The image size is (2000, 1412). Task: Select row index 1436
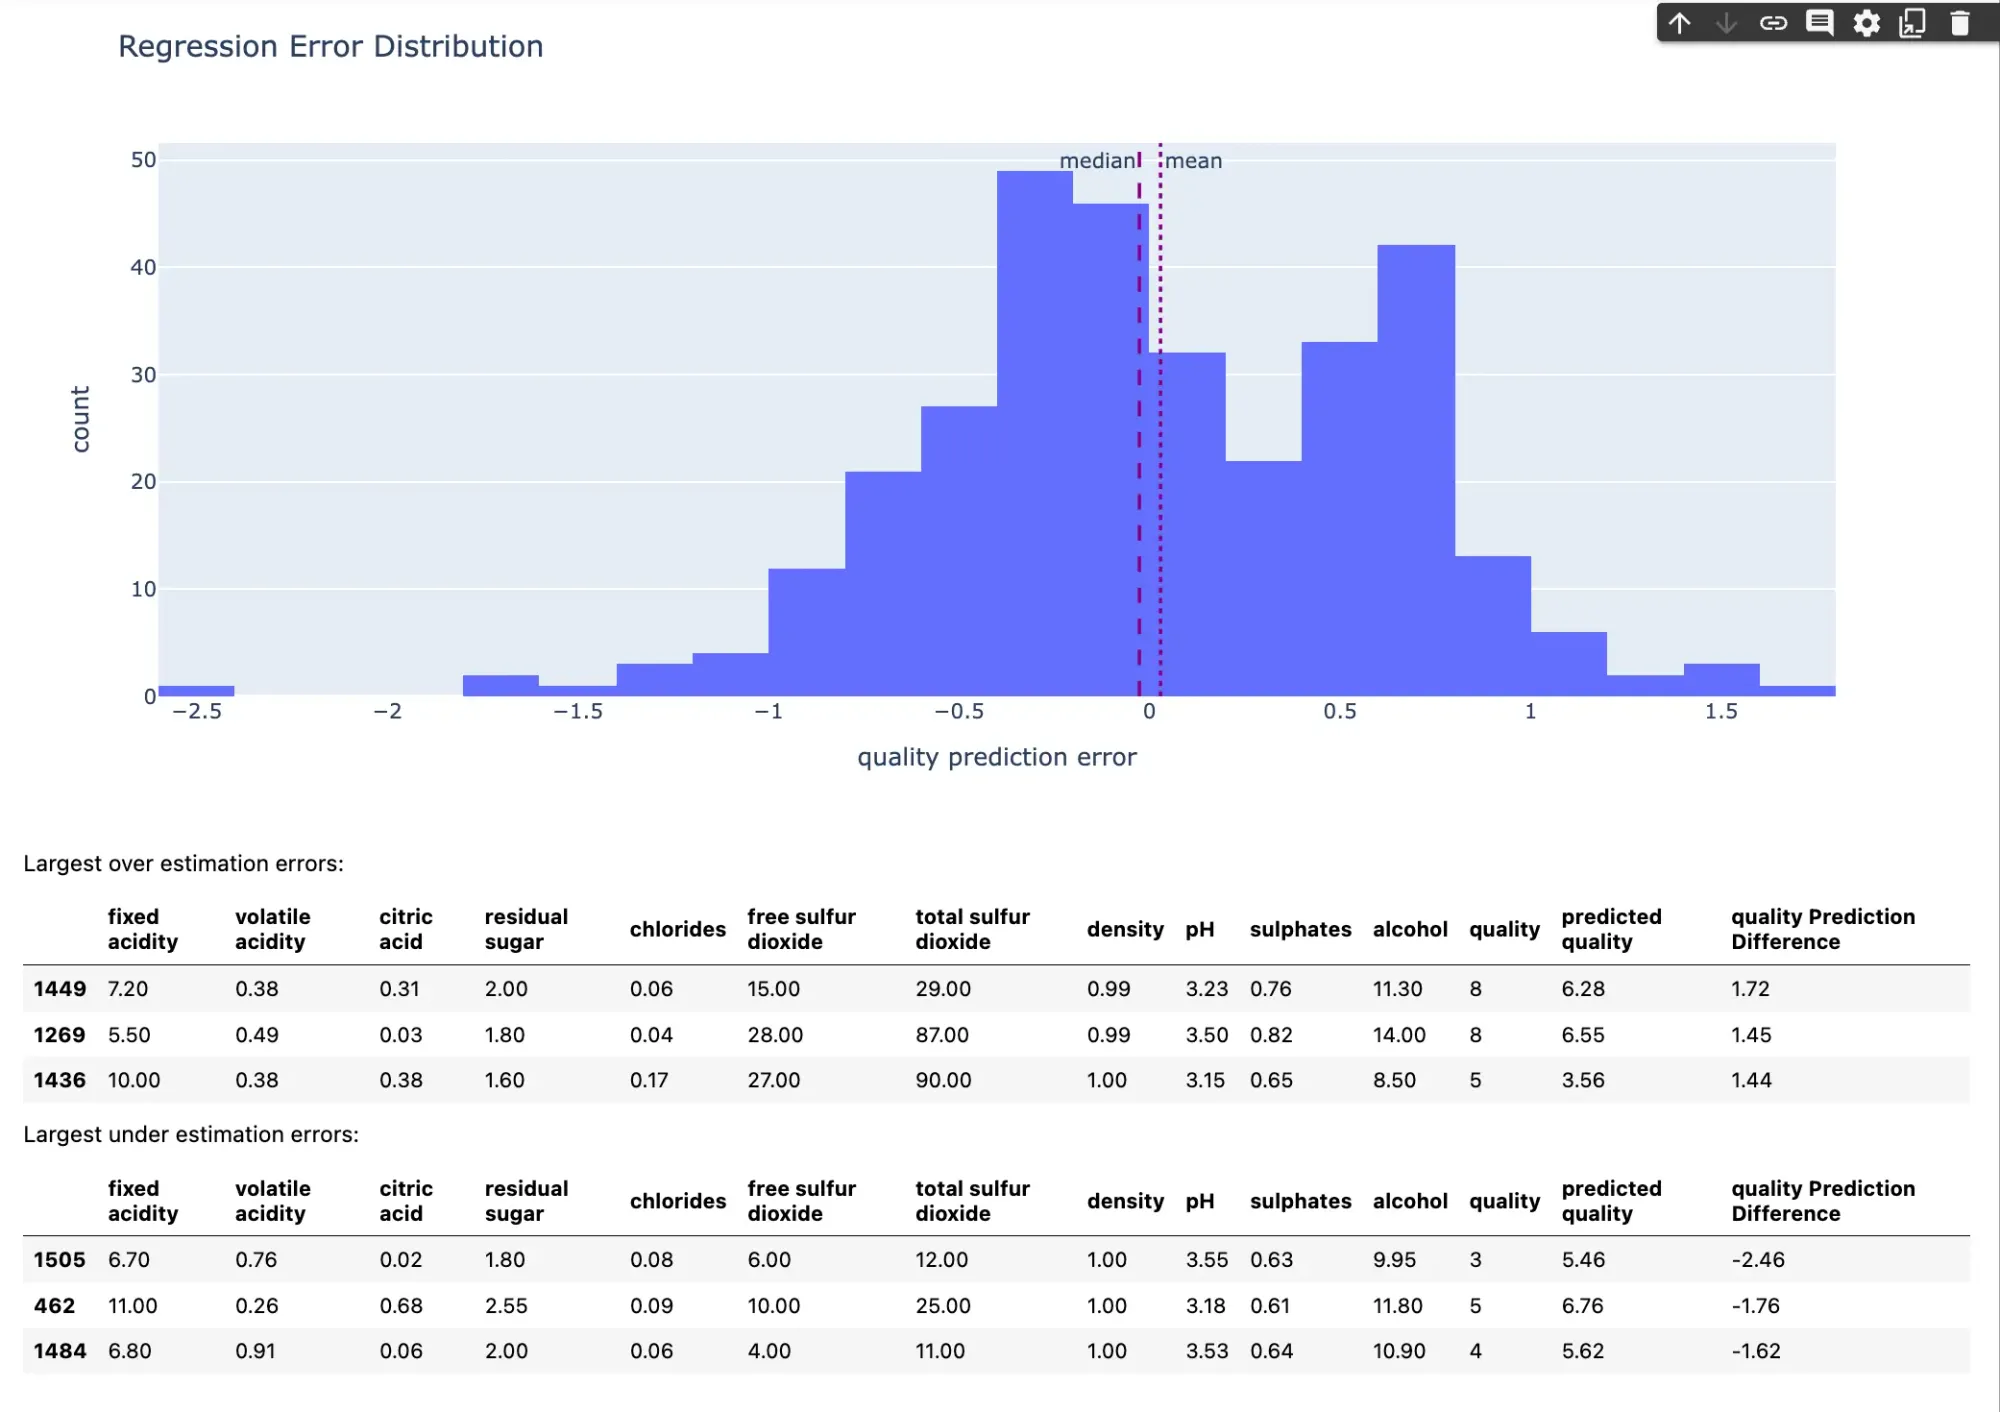59,1080
